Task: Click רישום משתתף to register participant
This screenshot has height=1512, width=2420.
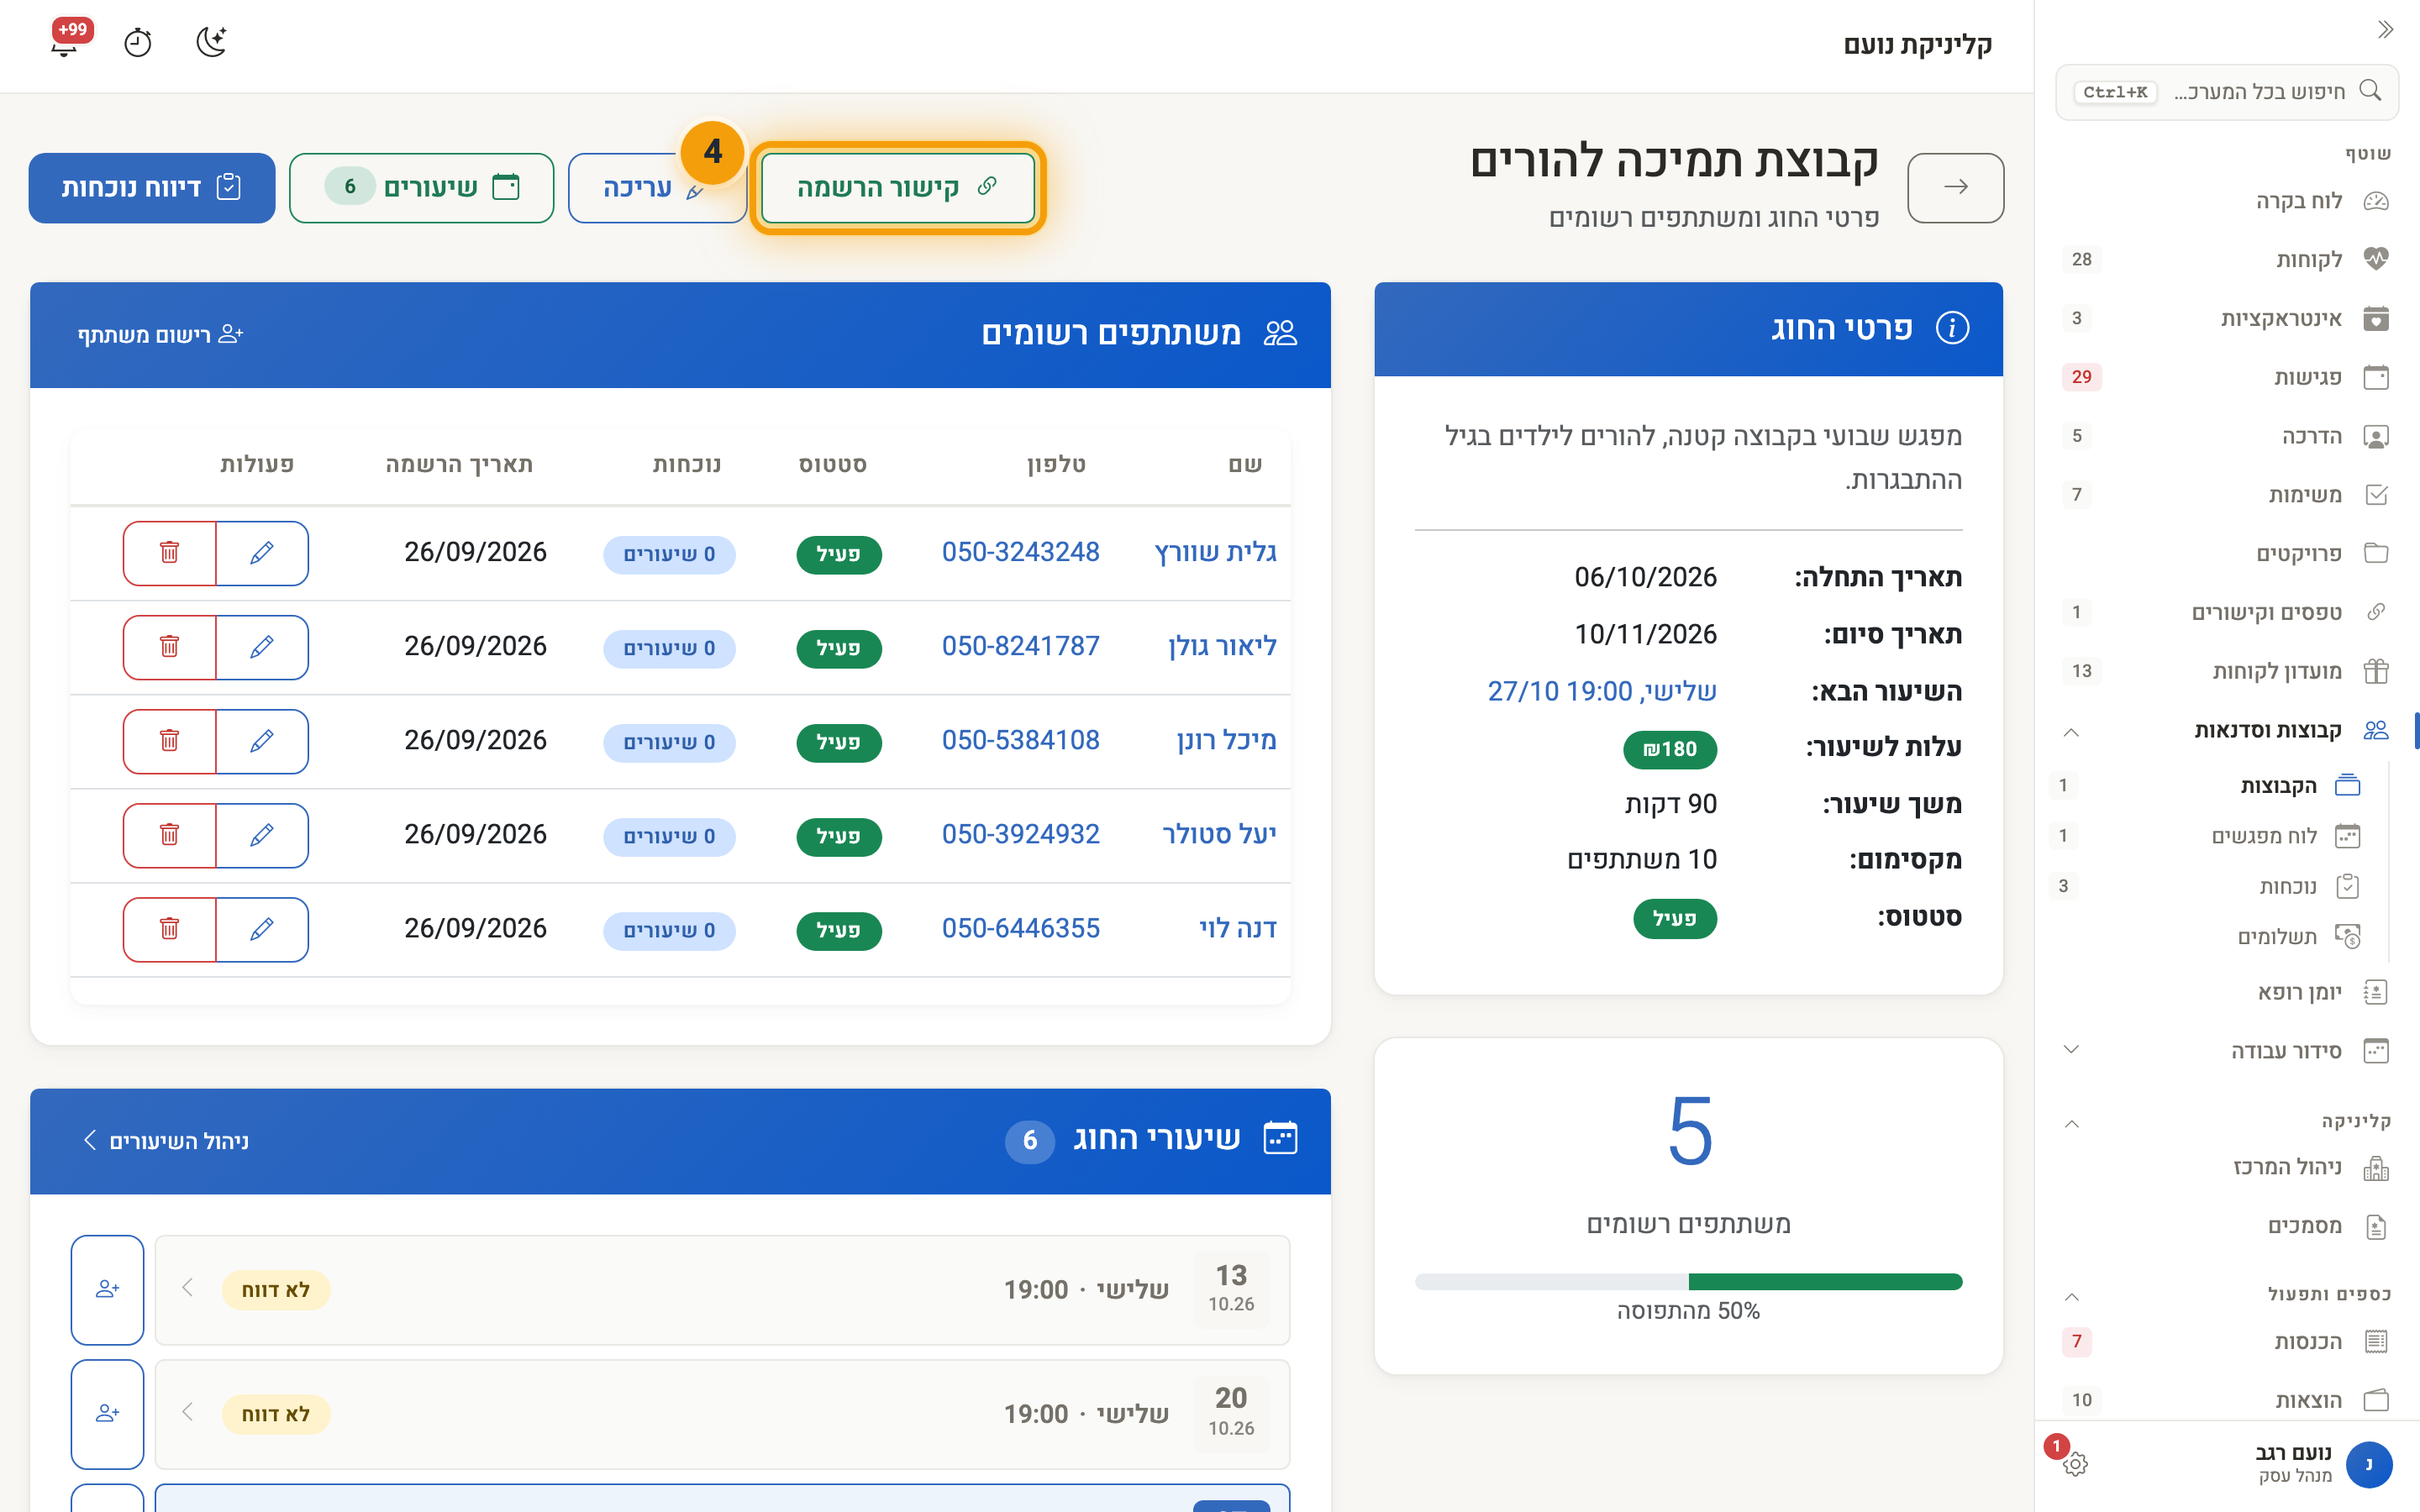Action: tap(161, 334)
